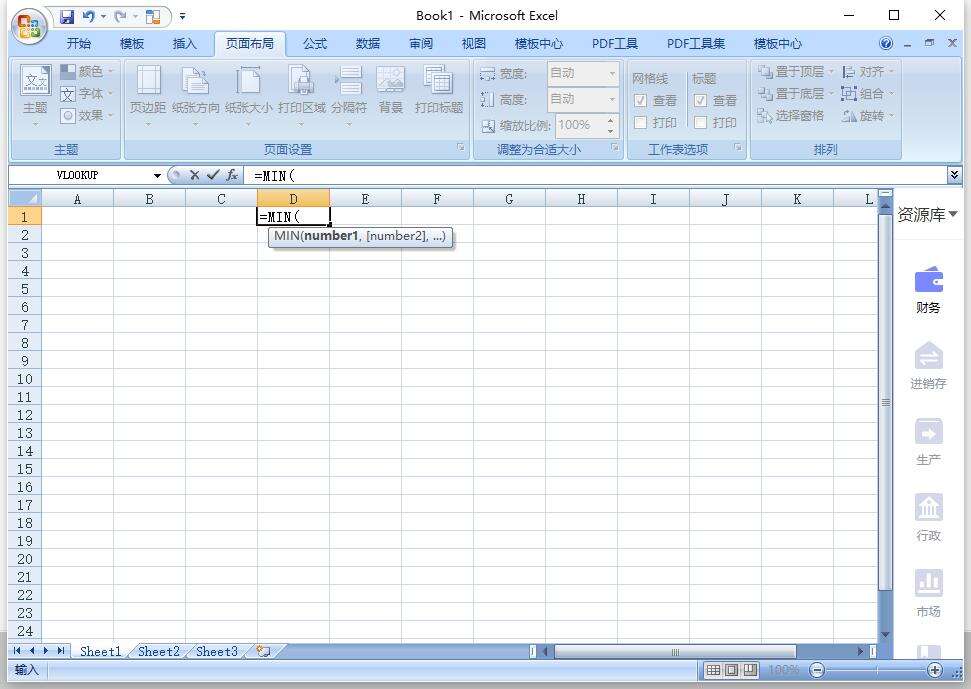The height and width of the screenshot is (689, 971).
Task: Toggle 标题 查看 headings view checkbox
Action: pyautogui.click(x=700, y=100)
